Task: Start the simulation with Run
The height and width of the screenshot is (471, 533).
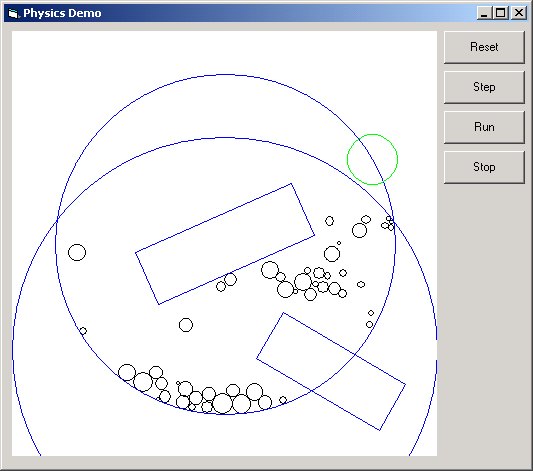Action: [x=484, y=127]
